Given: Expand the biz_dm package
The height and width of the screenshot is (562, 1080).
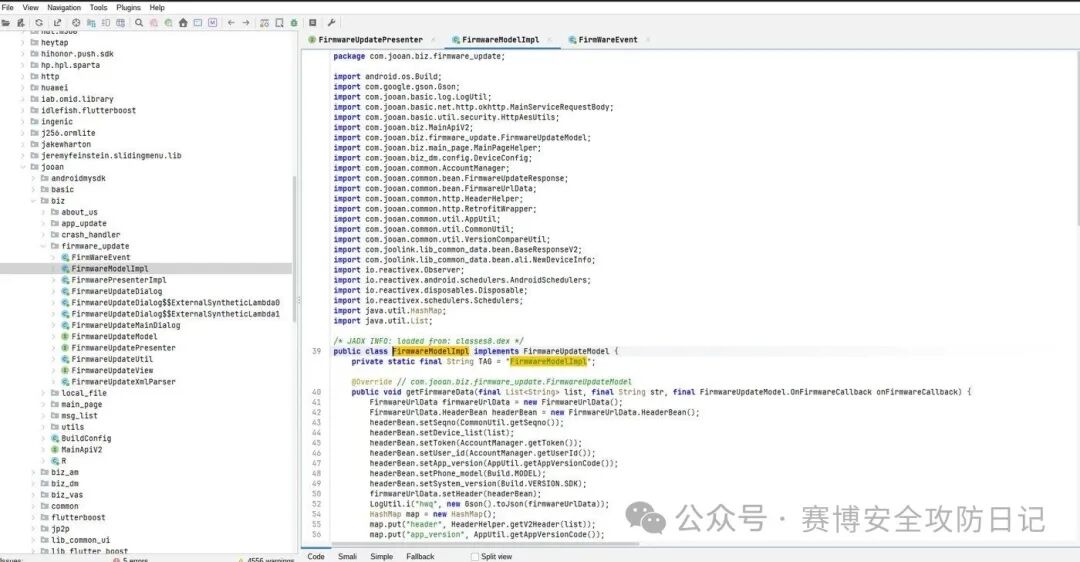Looking at the screenshot, I should (33, 483).
